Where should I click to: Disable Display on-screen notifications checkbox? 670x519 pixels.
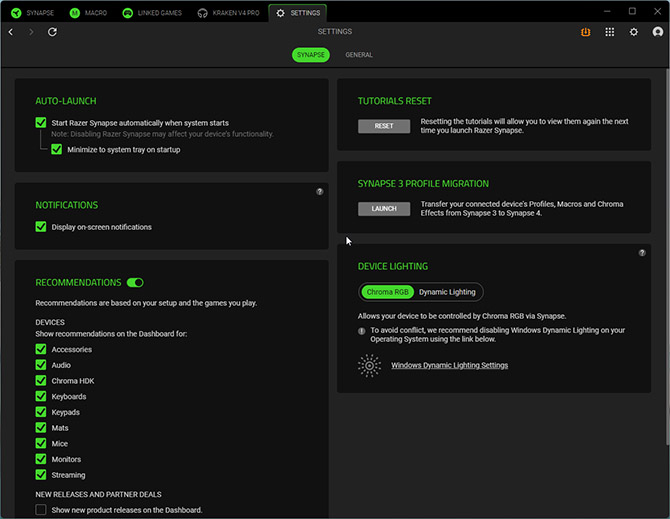pyautogui.click(x=41, y=227)
